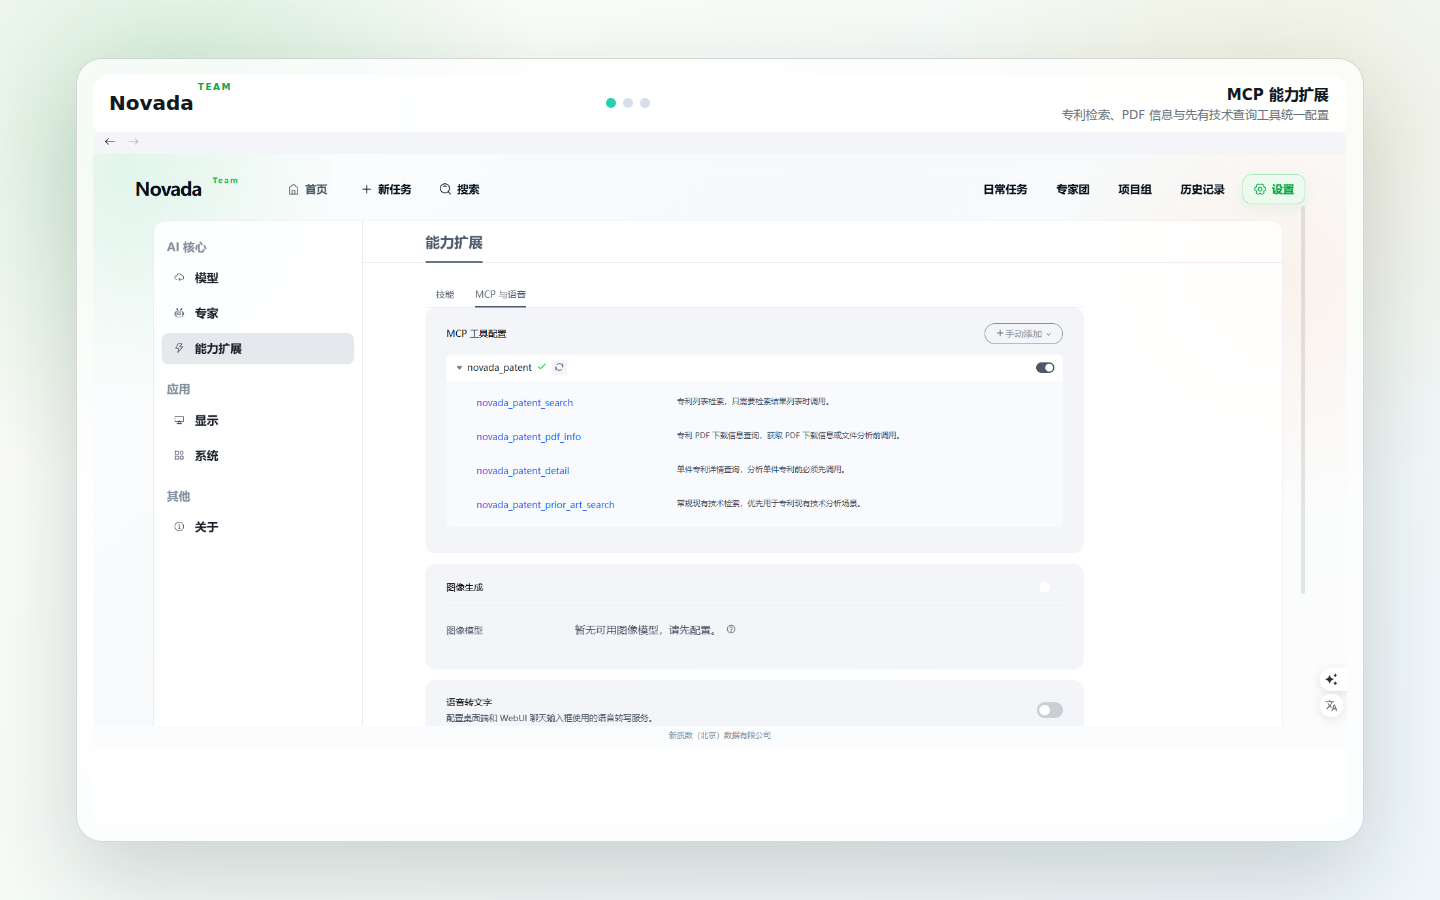Viewport: 1440px width, 900px height.
Task: Click the 图像模型 label
Action: (465, 631)
